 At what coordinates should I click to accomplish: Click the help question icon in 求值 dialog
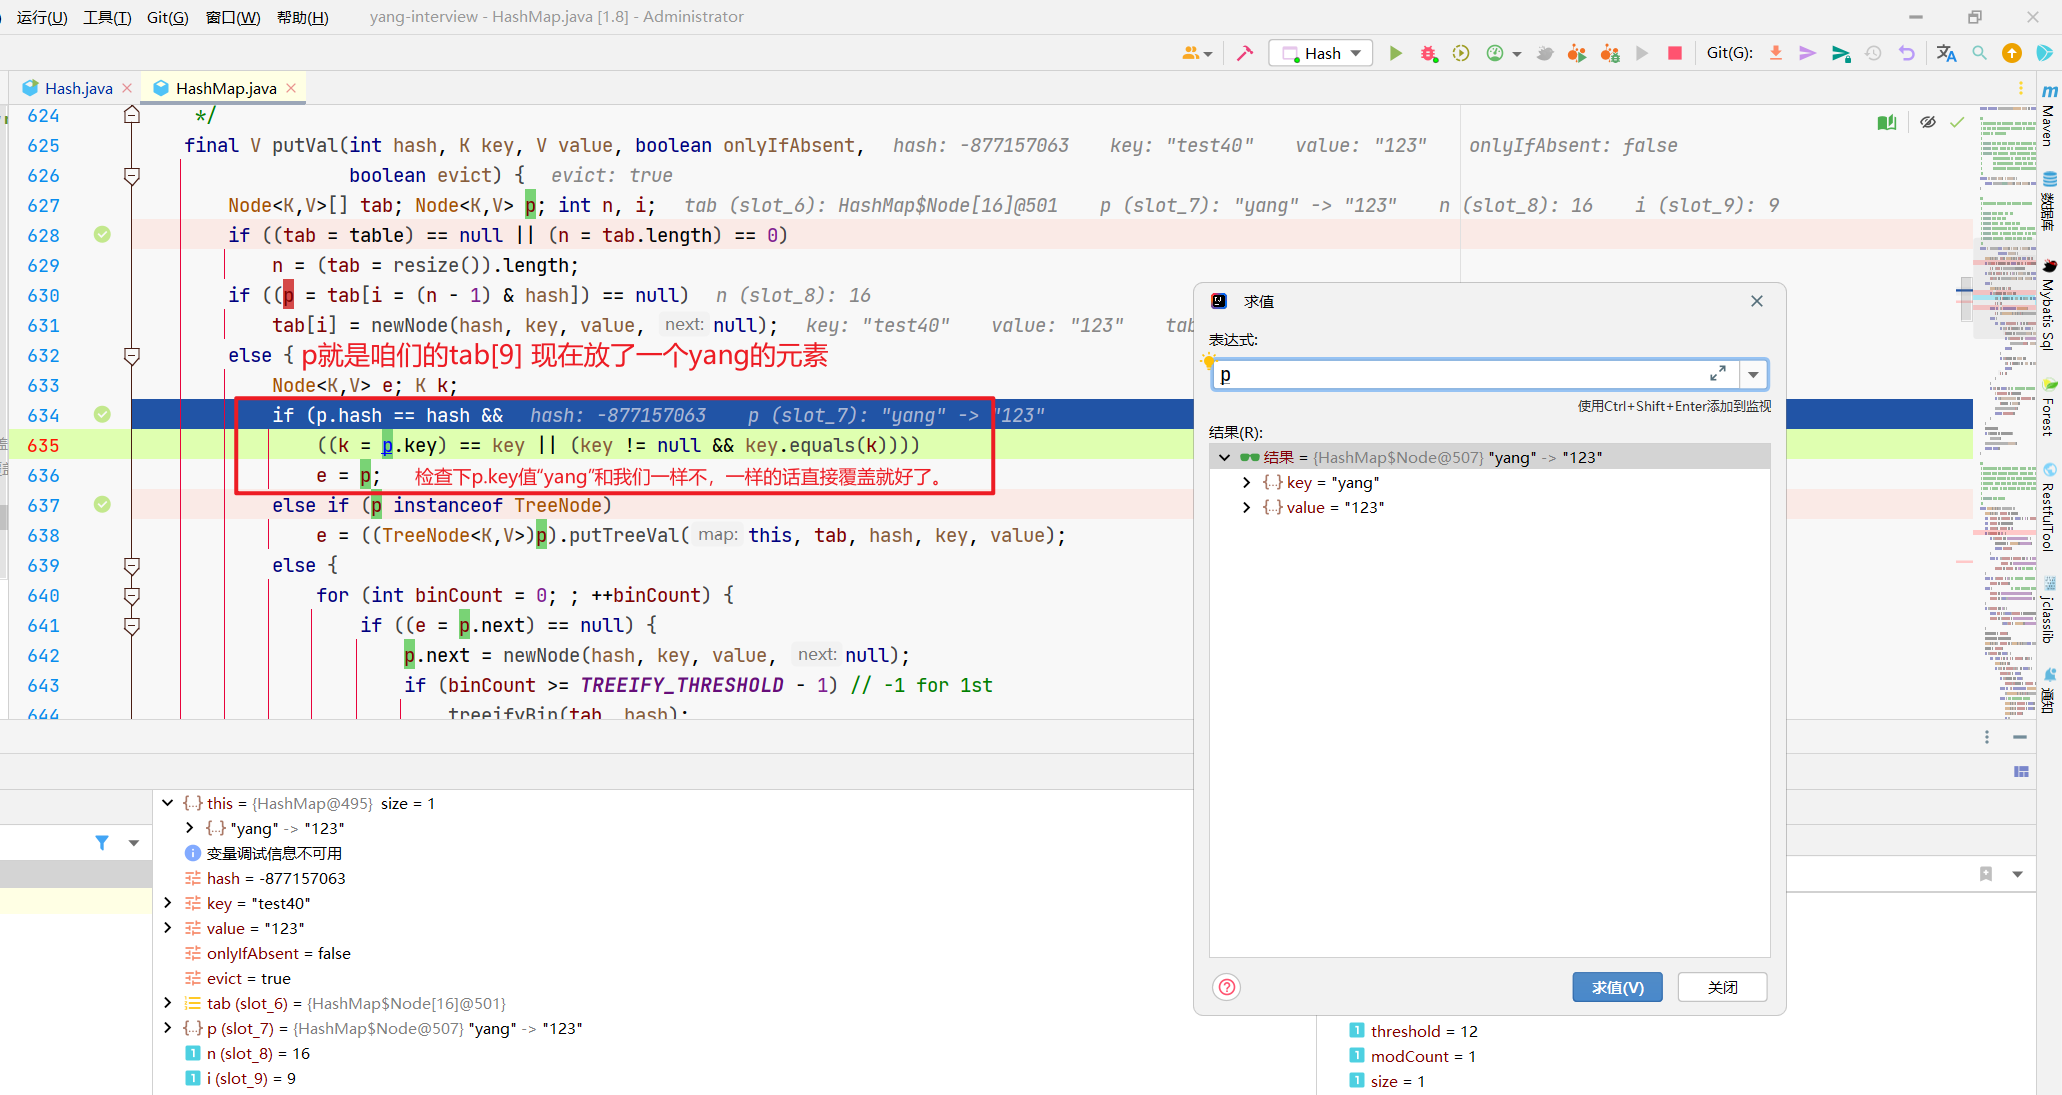(x=1227, y=987)
